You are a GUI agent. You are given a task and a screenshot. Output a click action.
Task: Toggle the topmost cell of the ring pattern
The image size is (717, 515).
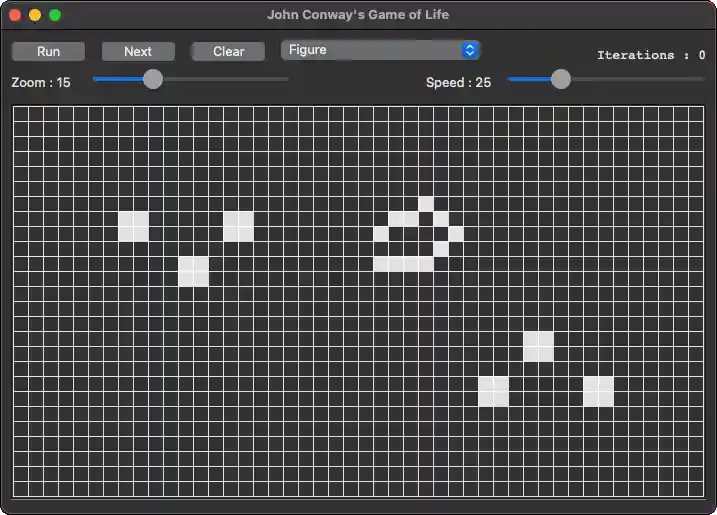pyautogui.click(x=426, y=204)
